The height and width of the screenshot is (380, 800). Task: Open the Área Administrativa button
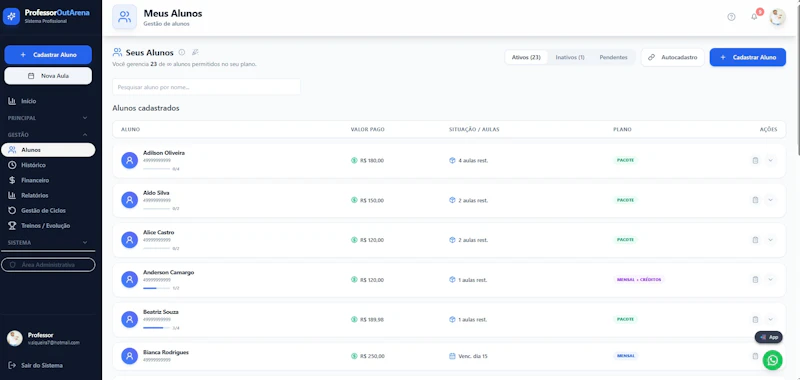click(48, 265)
